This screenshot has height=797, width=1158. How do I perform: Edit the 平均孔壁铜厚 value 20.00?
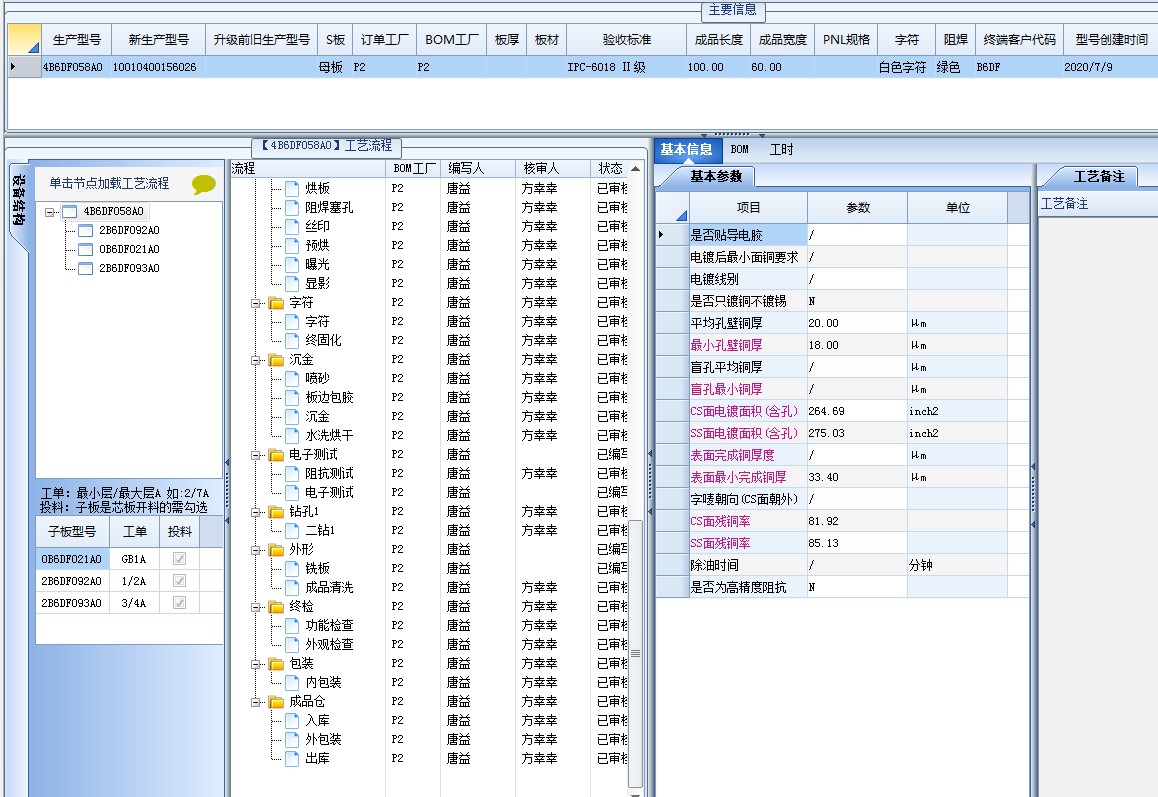(x=857, y=324)
